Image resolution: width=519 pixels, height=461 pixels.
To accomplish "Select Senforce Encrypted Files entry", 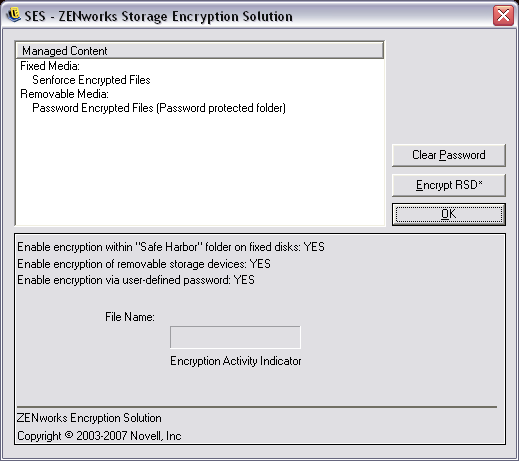I will (91, 80).
